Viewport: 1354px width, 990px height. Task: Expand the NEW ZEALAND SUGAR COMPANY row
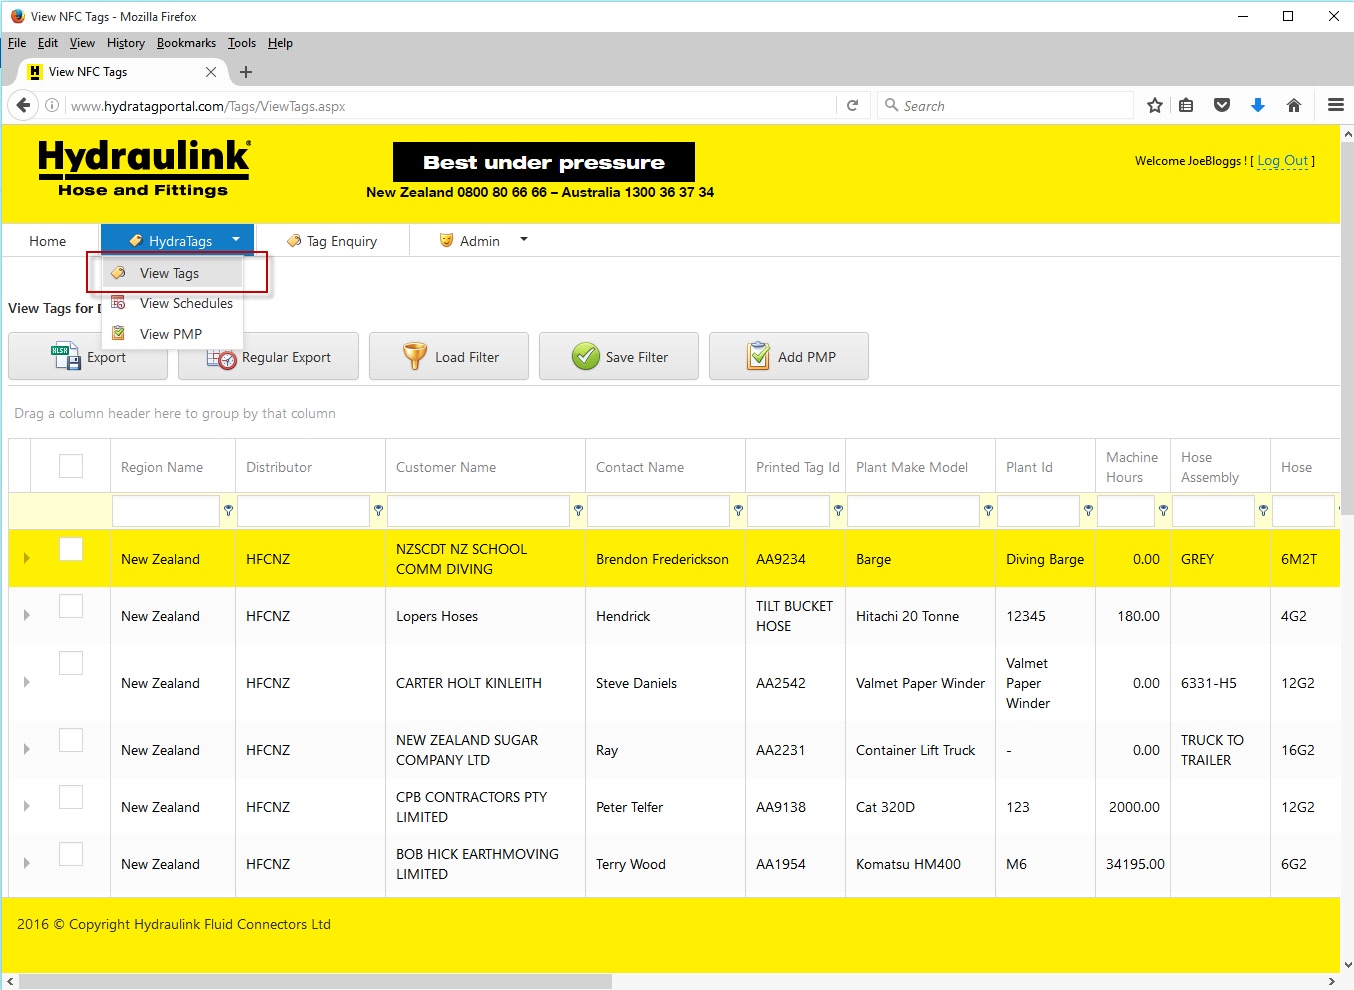click(x=26, y=749)
